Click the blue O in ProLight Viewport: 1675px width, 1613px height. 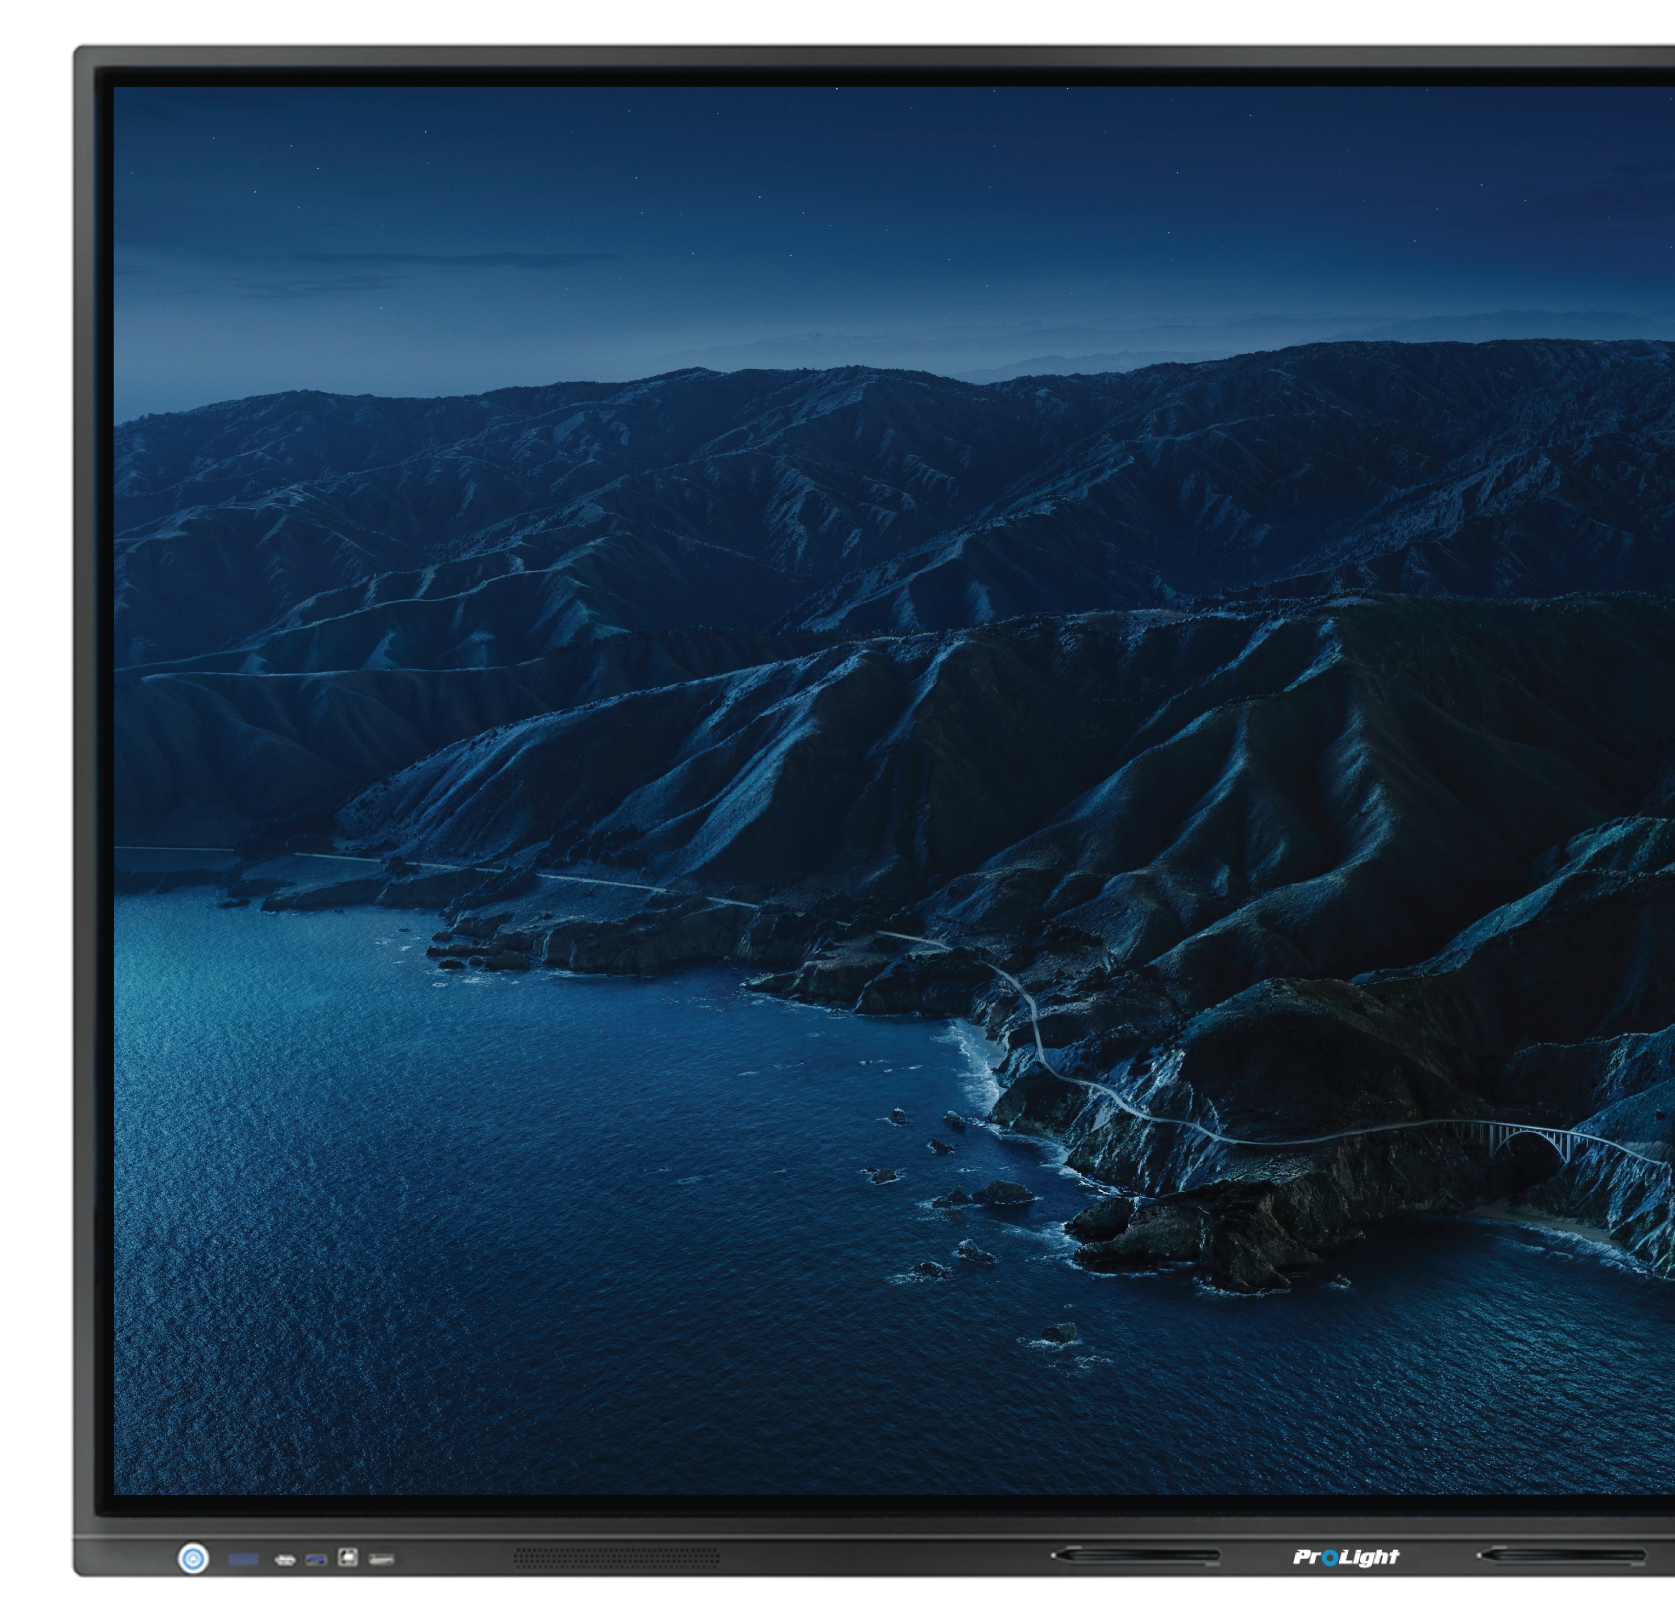pos(1329,1557)
